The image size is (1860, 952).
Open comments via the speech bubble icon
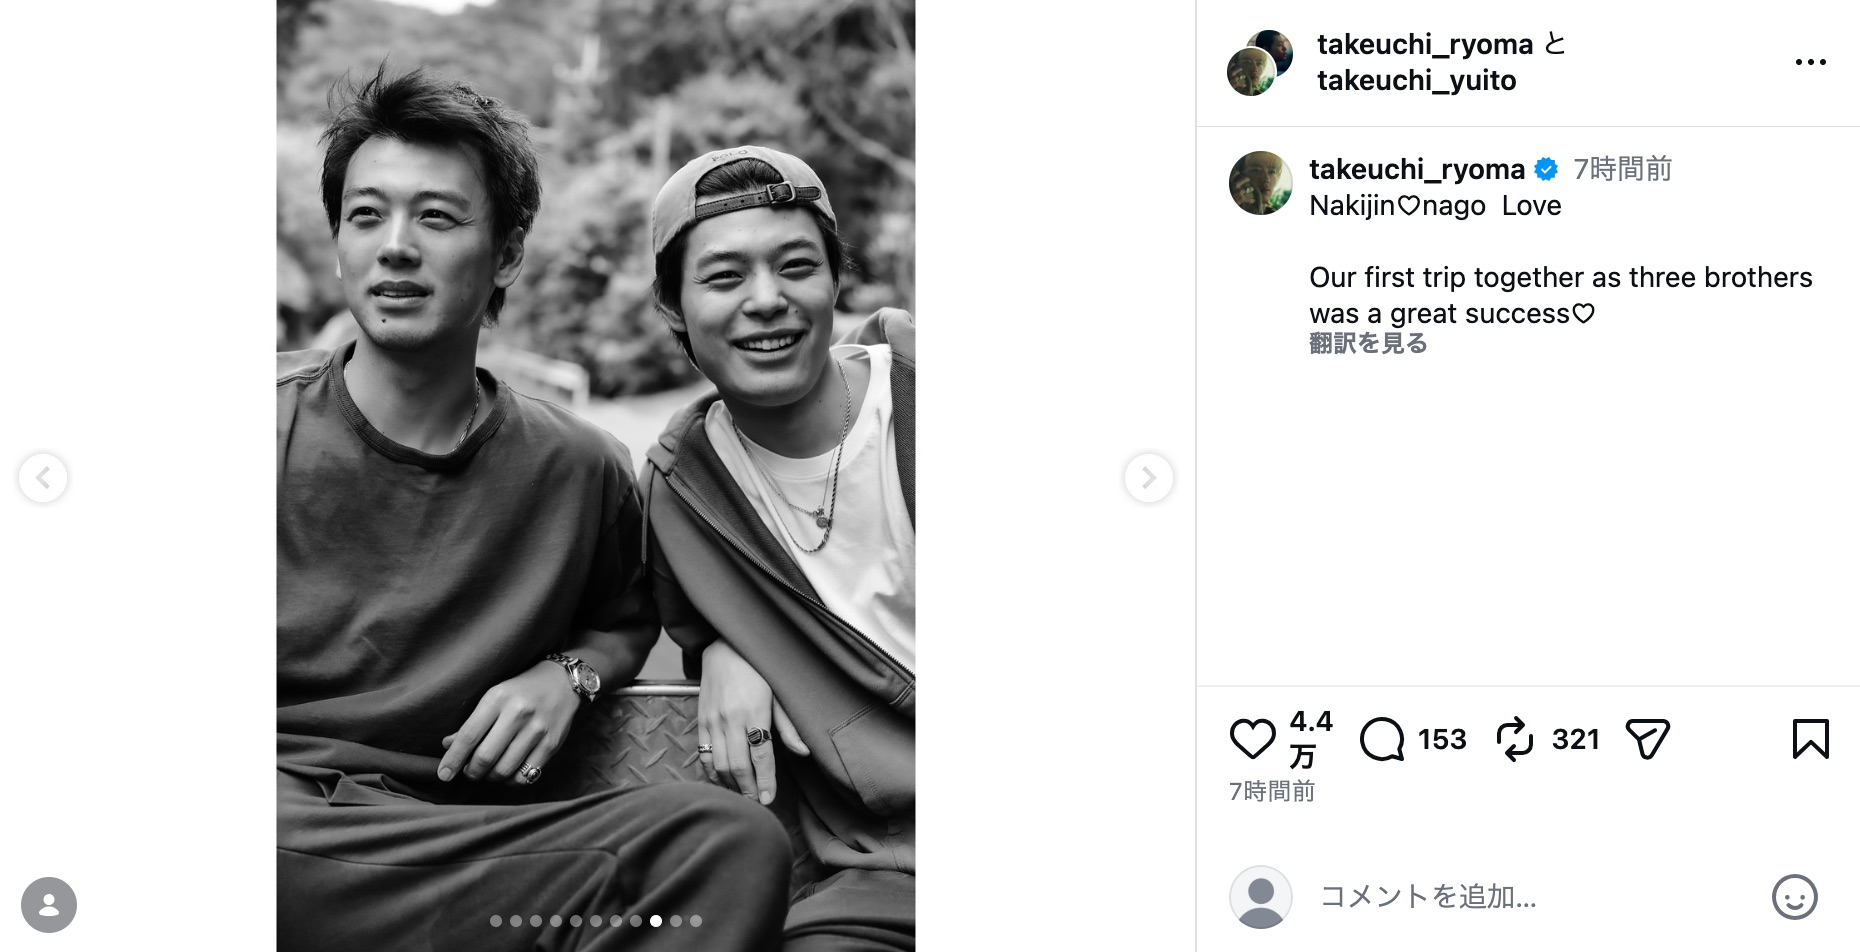pos(1383,740)
